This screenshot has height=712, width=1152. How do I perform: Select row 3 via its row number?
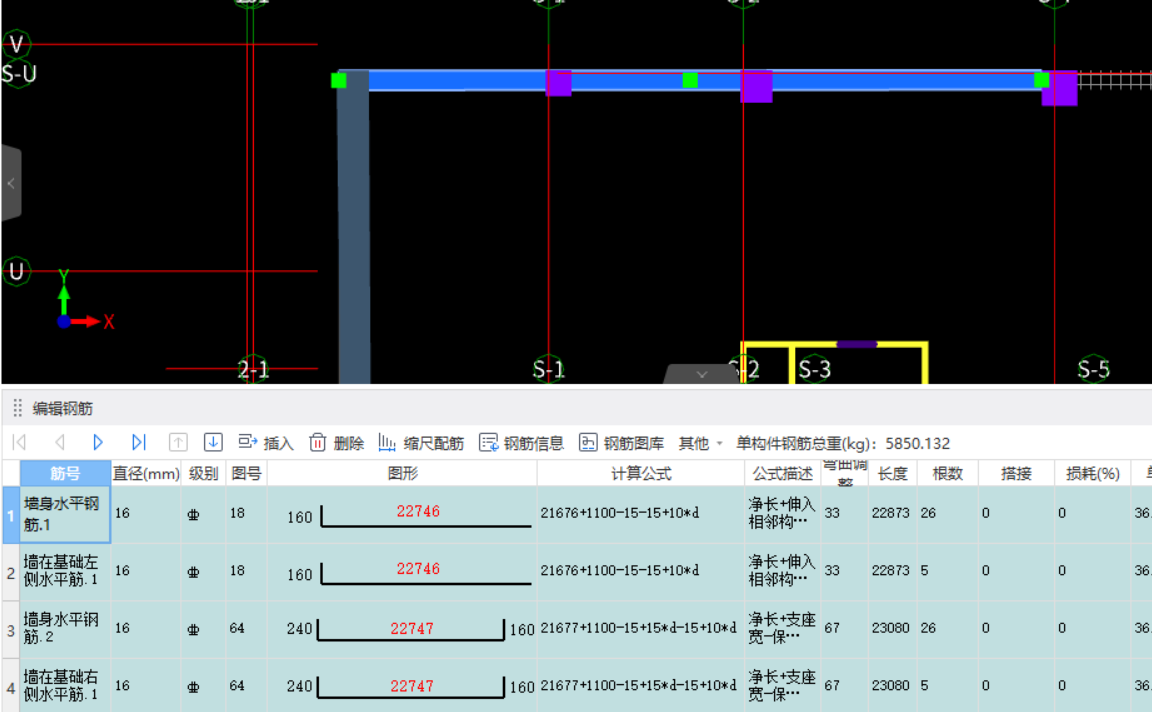tap(10, 630)
